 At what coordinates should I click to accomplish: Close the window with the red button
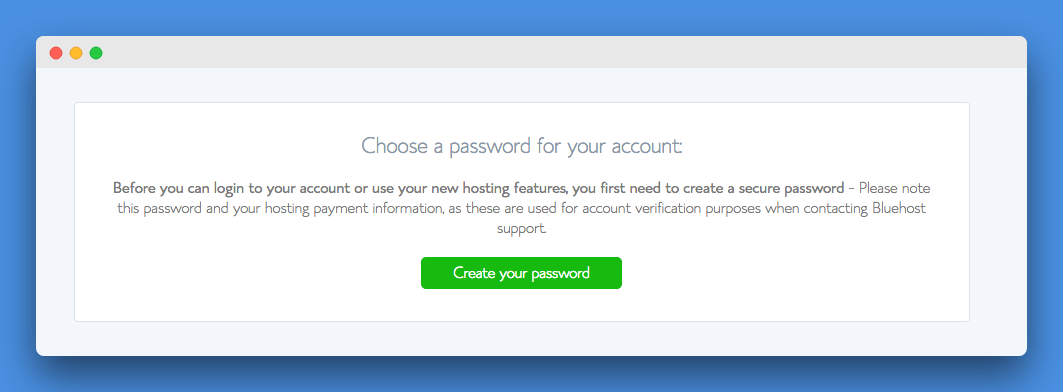point(56,53)
